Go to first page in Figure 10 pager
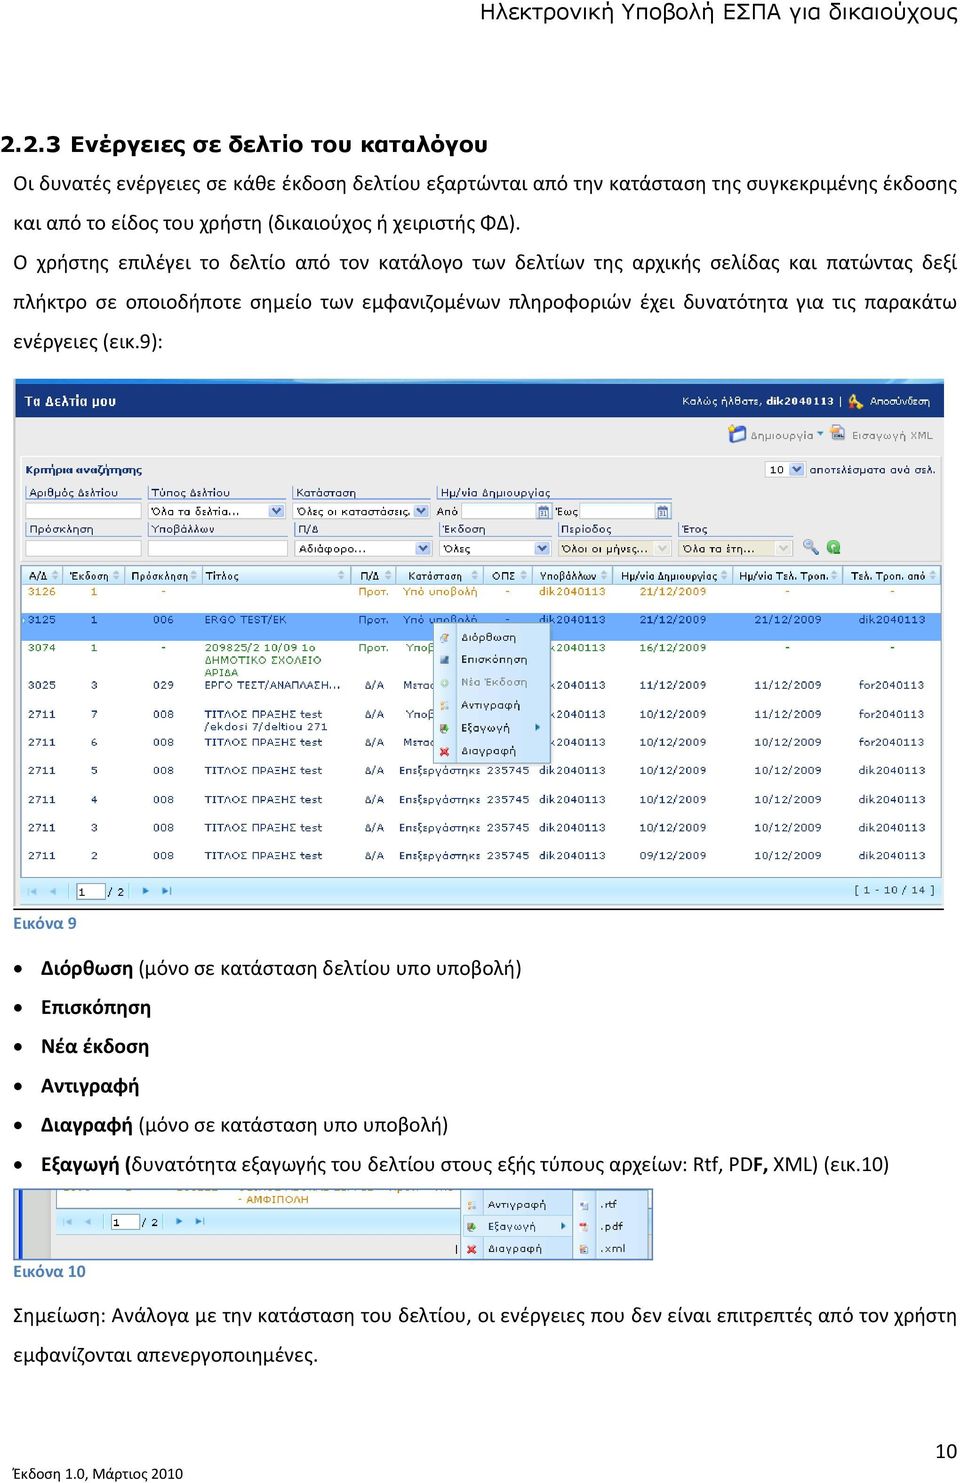Viewport: 960px width, 1483px height. [x=67, y=1221]
